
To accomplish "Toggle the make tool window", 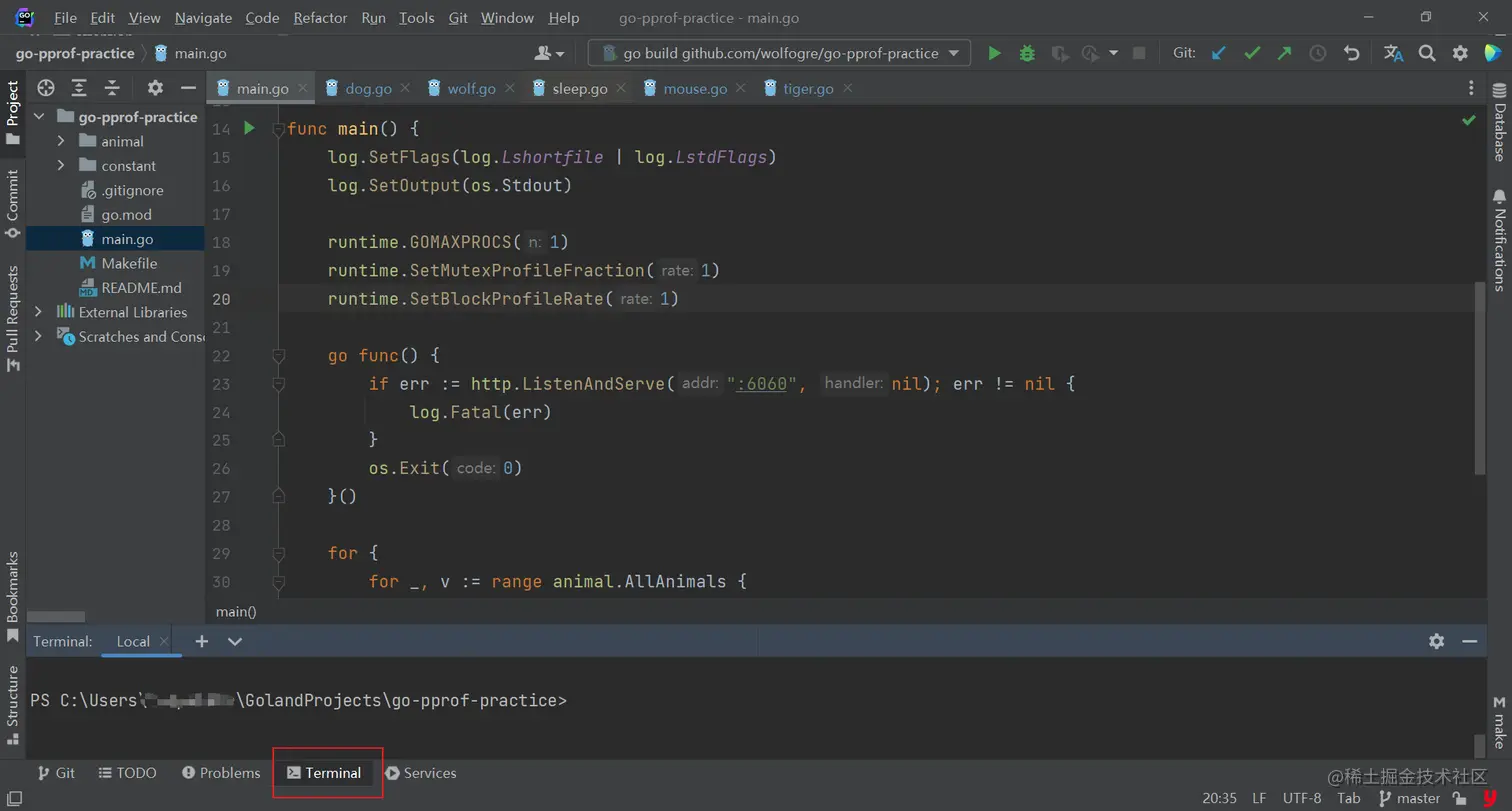I will coord(1499,722).
